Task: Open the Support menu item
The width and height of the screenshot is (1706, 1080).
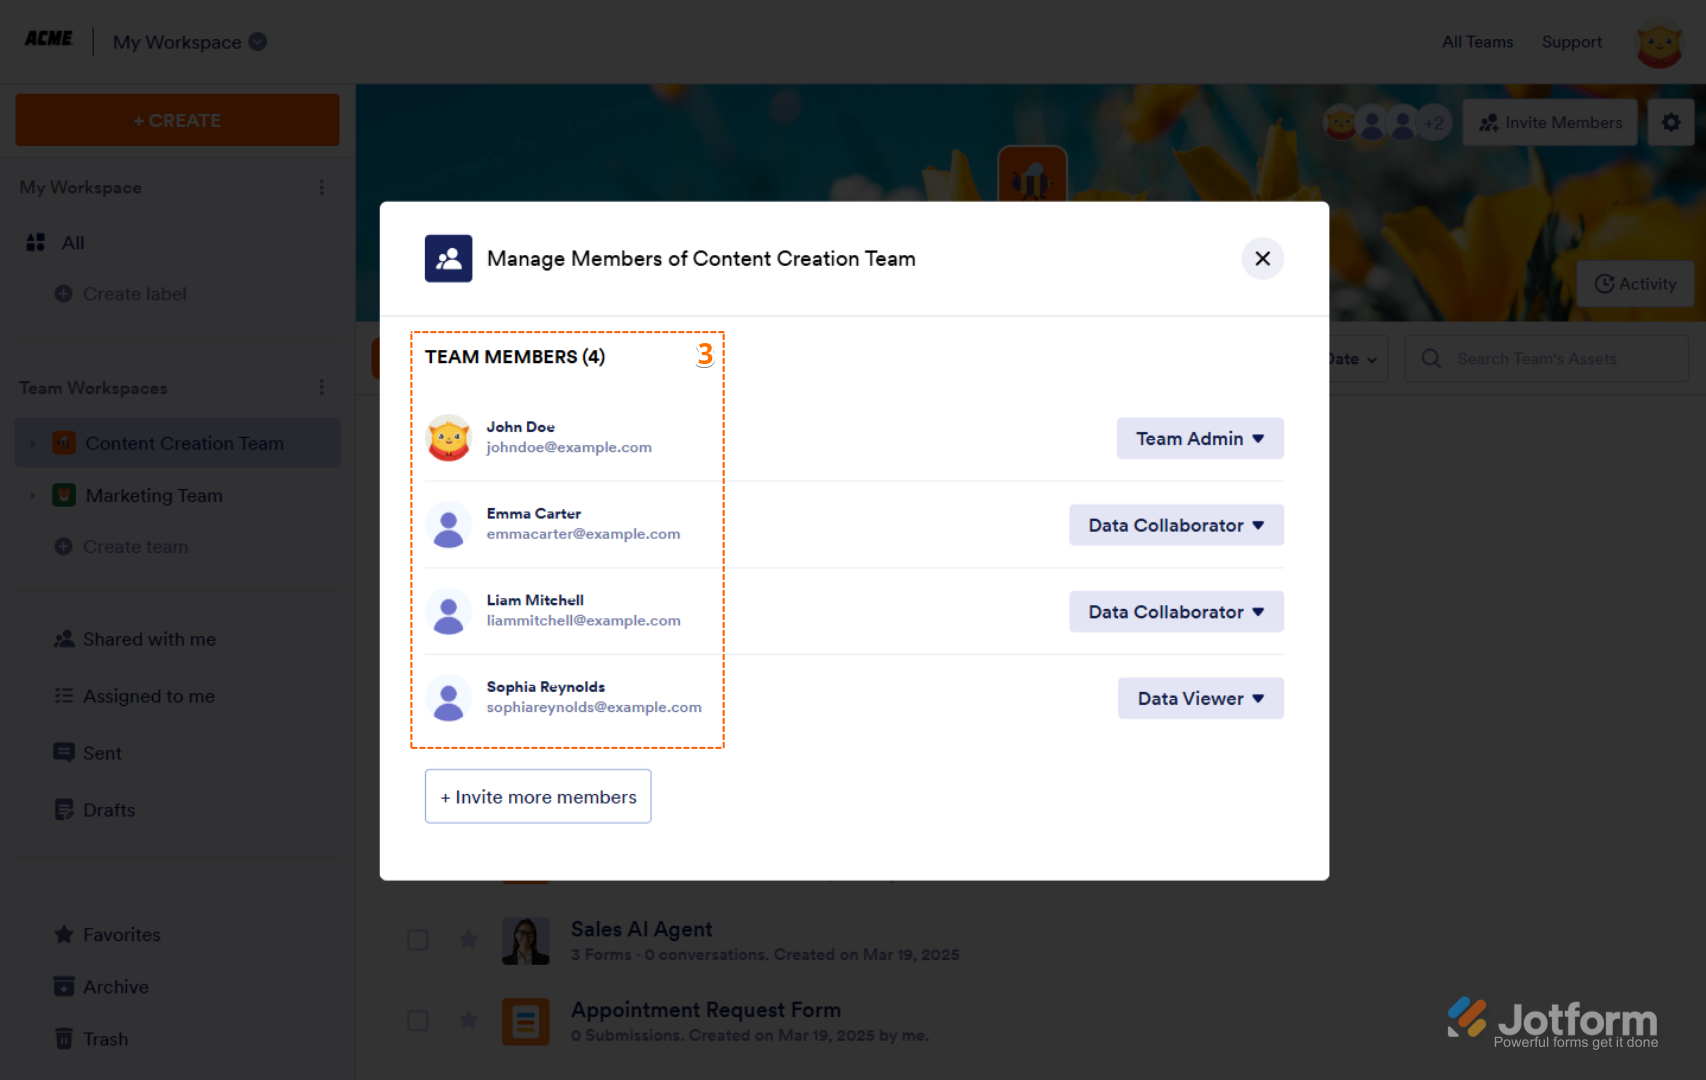Action: pyautogui.click(x=1571, y=42)
